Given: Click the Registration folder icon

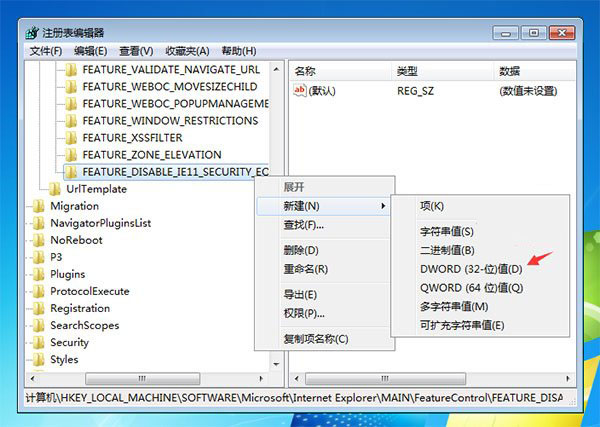Looking at the screenshot, I should [x=39, y=308].
